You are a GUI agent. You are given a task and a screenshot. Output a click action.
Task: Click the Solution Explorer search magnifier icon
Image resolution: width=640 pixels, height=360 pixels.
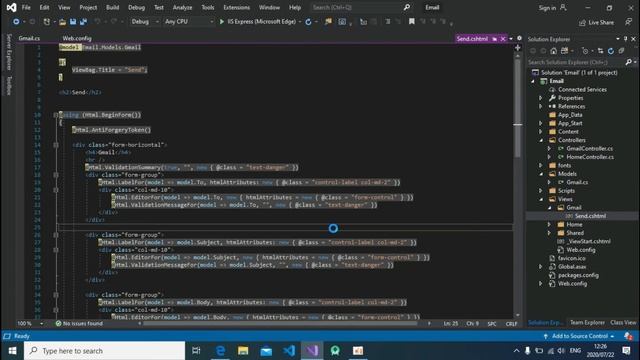click(x=629, y=62)
